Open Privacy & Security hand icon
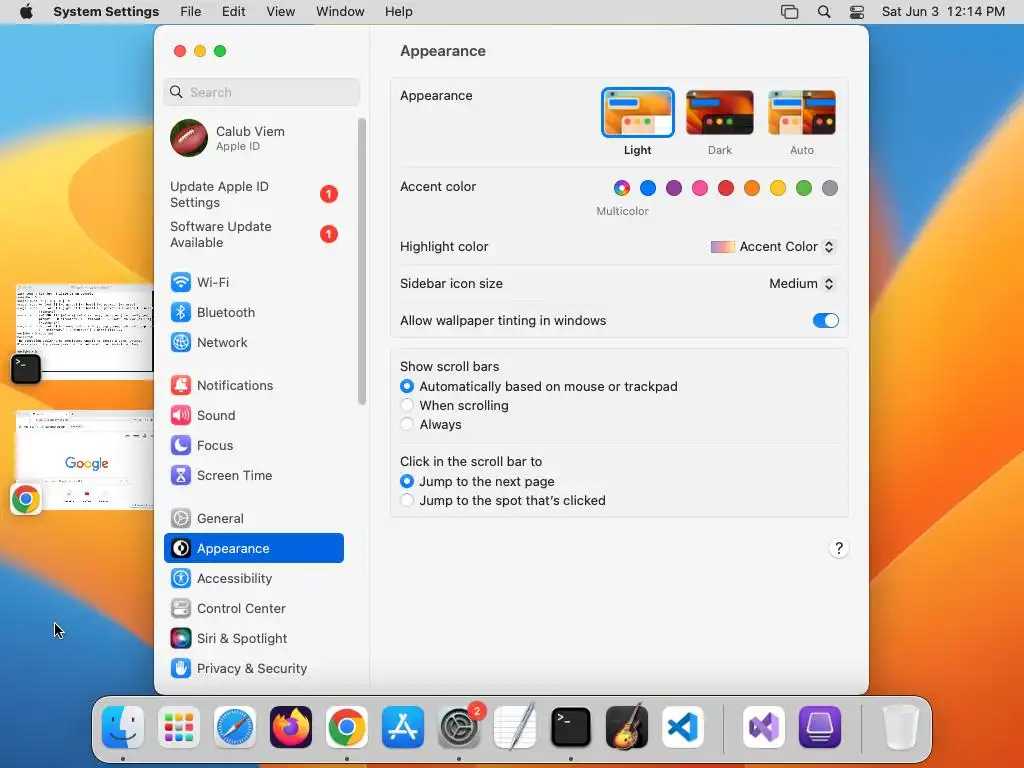1024x768 pixels. [x=180, y=669]
